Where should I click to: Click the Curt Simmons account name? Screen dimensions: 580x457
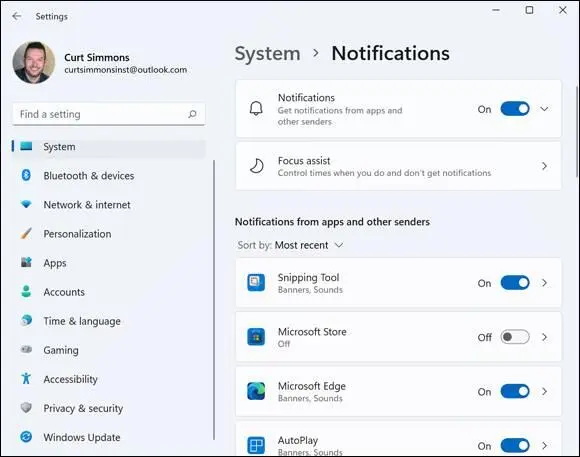click(x=97, y=57)
